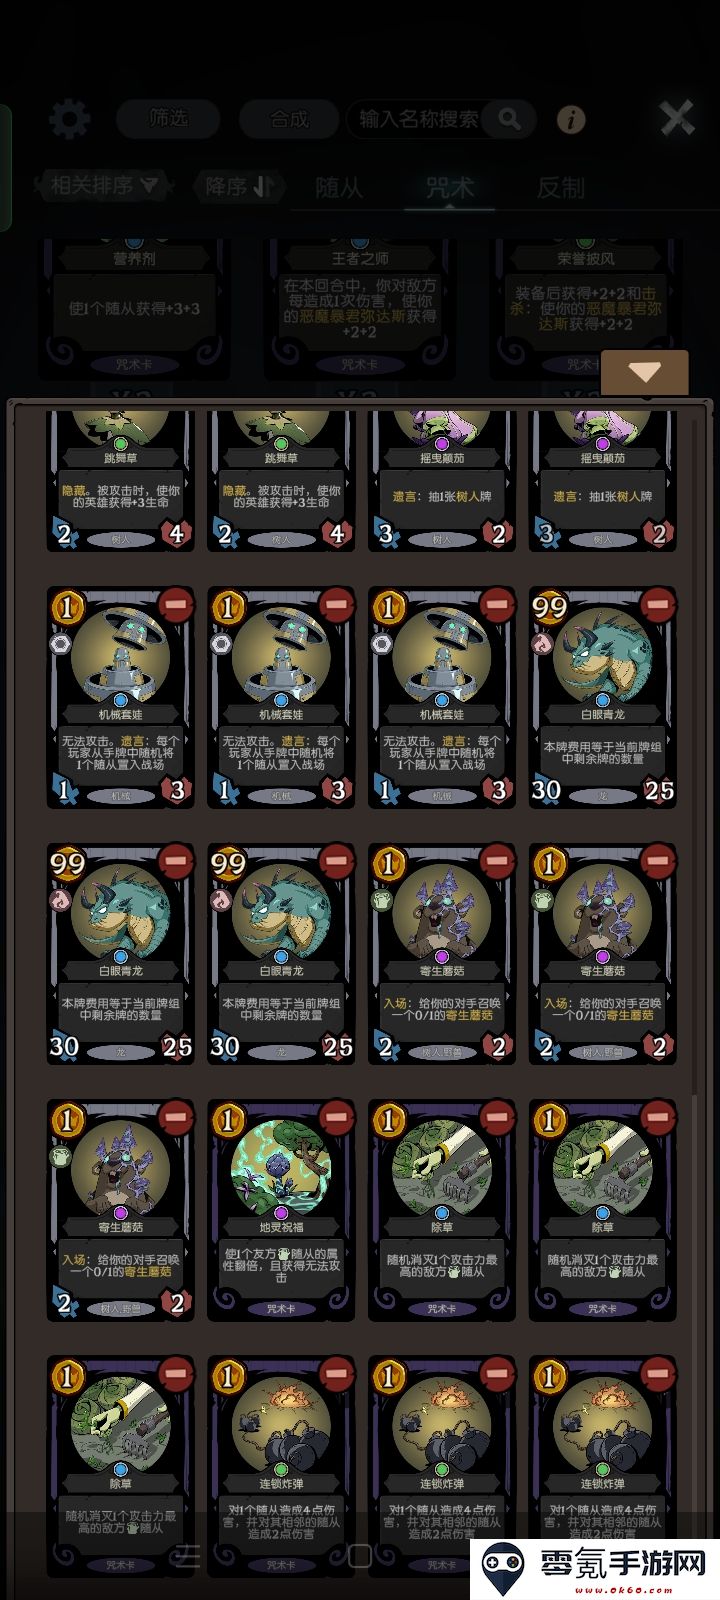
Task: Open the settings gear icon
Action: 69,119
